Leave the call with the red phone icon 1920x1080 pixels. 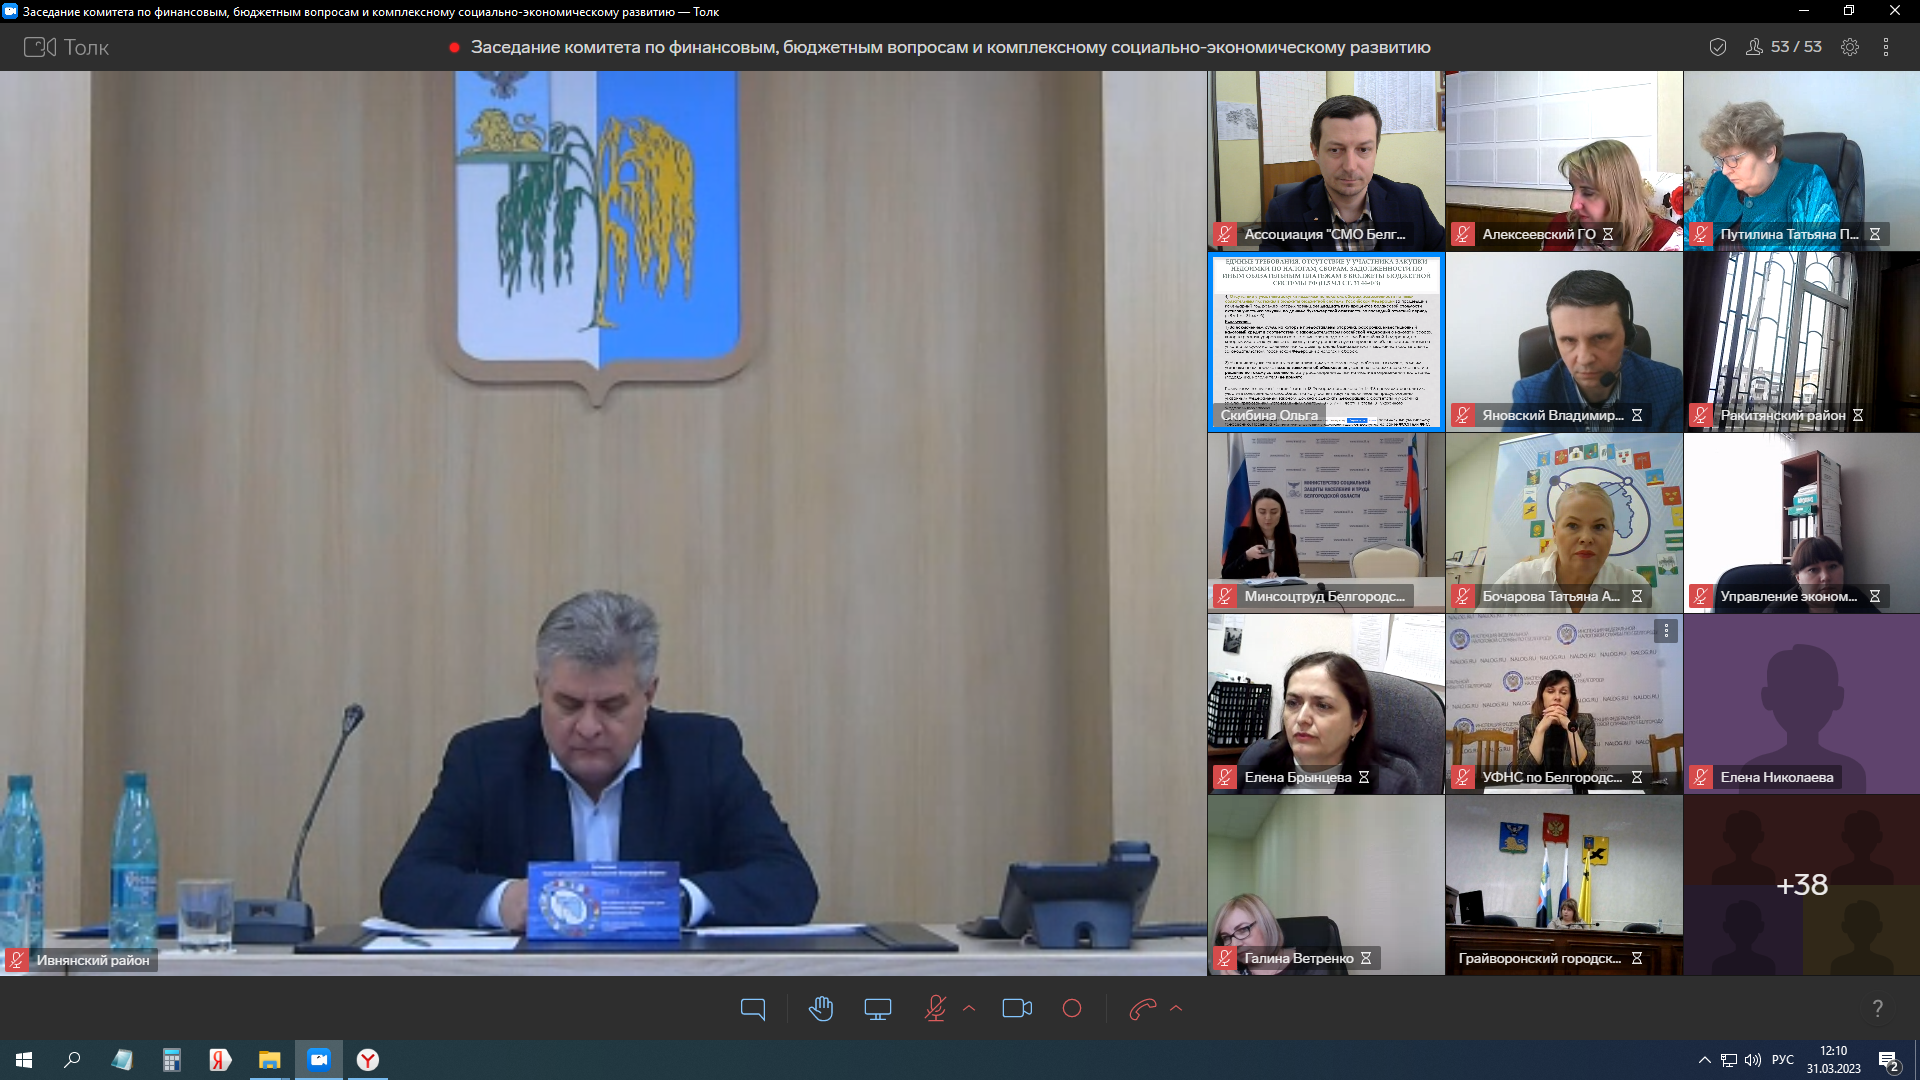[1142, 1009]
